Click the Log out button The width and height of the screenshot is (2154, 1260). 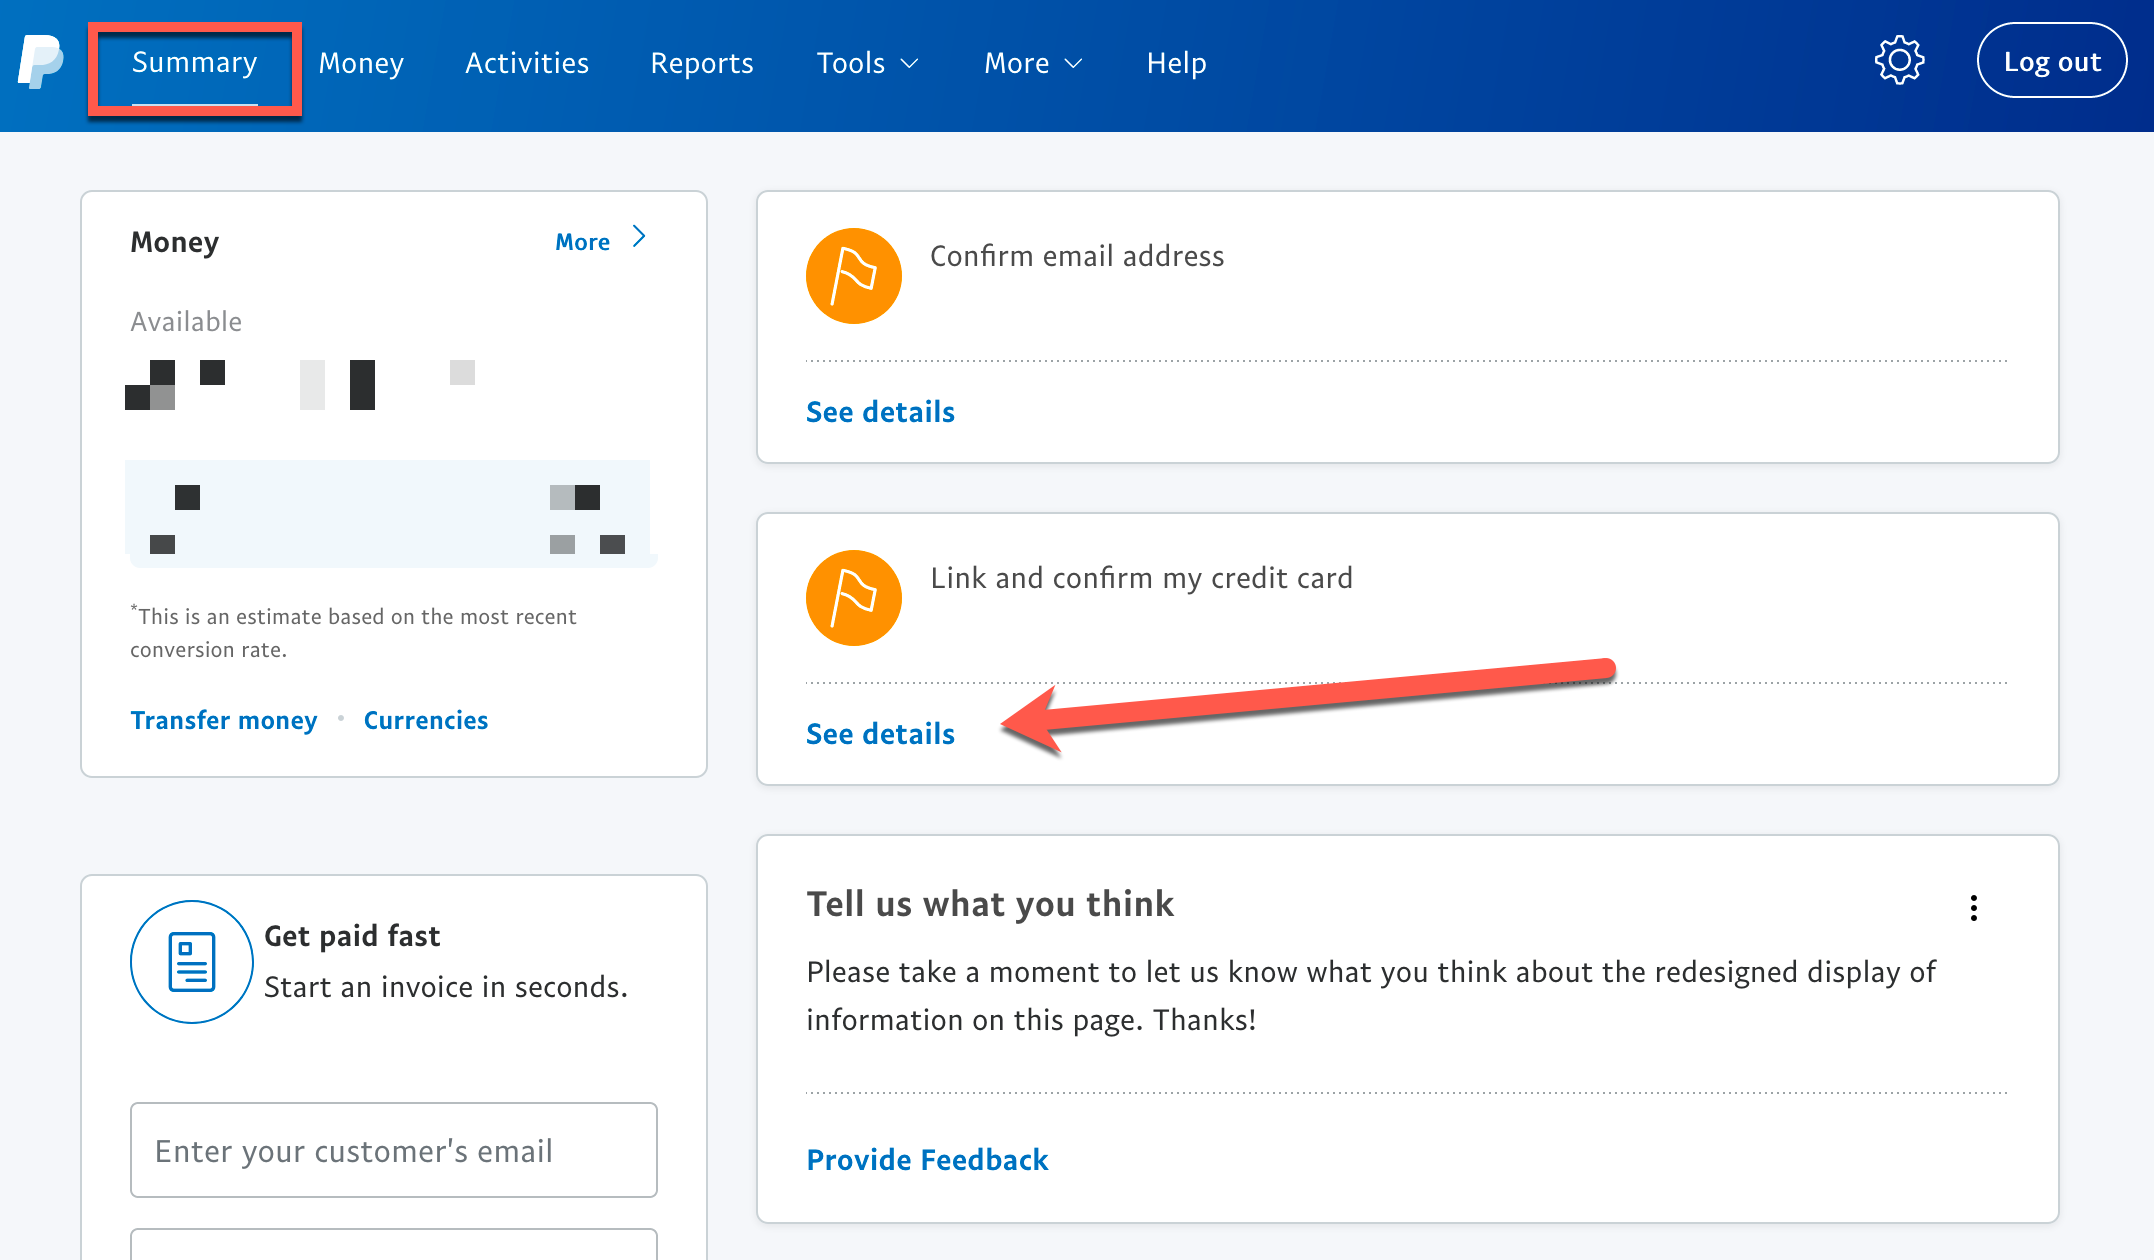2052,61
